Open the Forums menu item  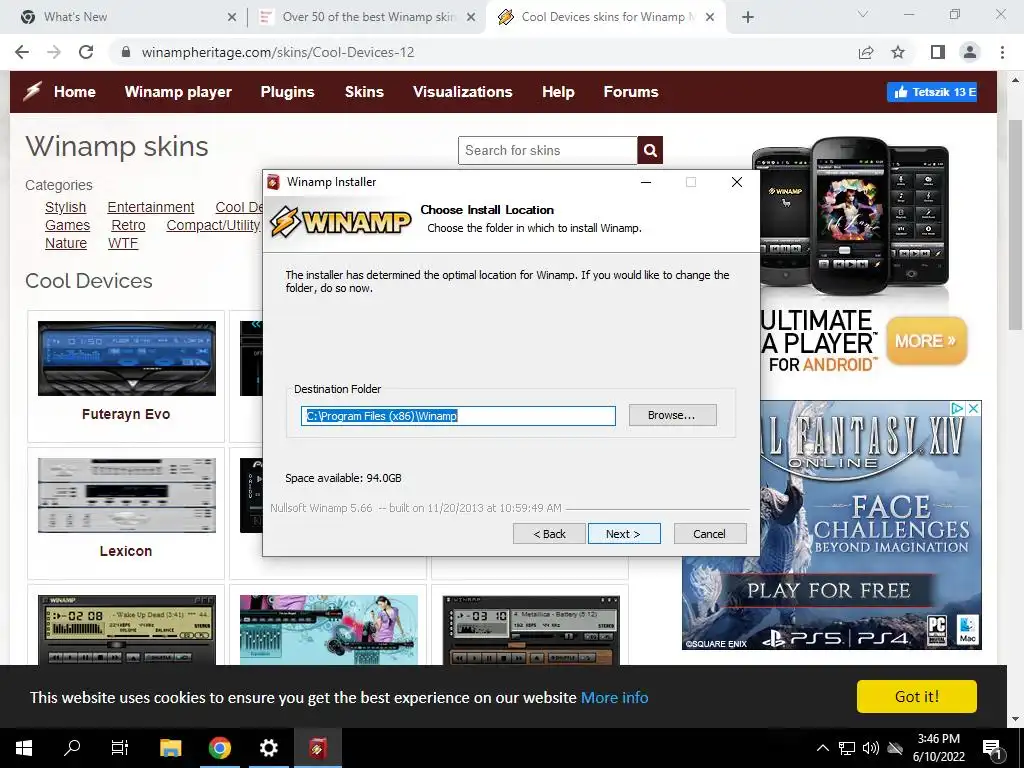click(x=631, y=92)
